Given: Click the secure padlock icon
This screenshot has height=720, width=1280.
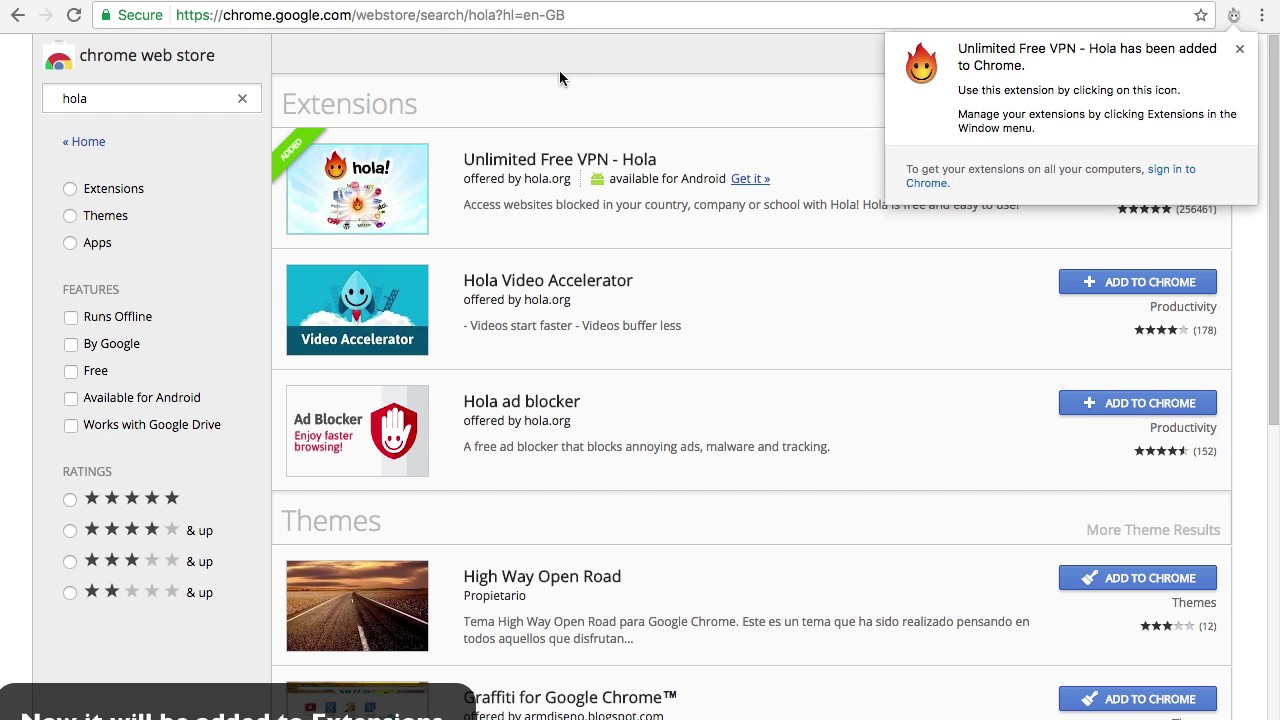Looking at the screenshot, I should [x=106, y=15].
